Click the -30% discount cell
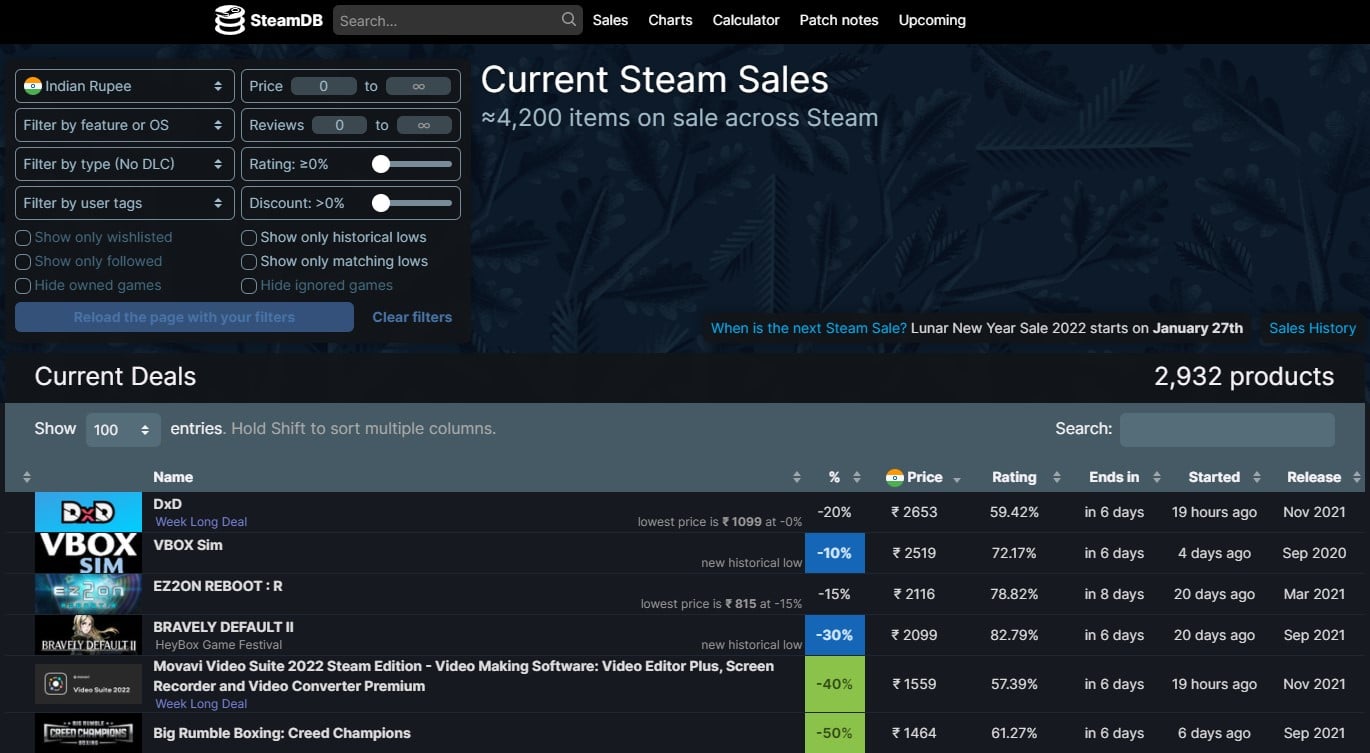This screenshot has height=753, width=1370. click(835, 635)
